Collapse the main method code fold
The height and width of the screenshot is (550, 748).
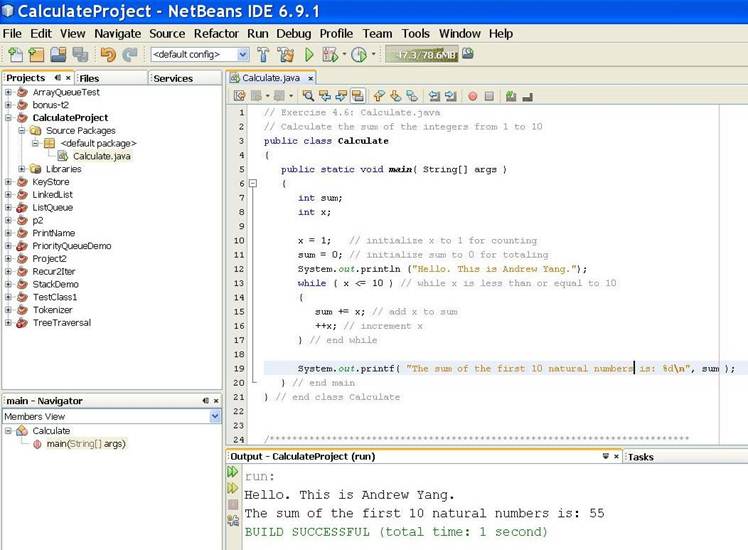253,184
